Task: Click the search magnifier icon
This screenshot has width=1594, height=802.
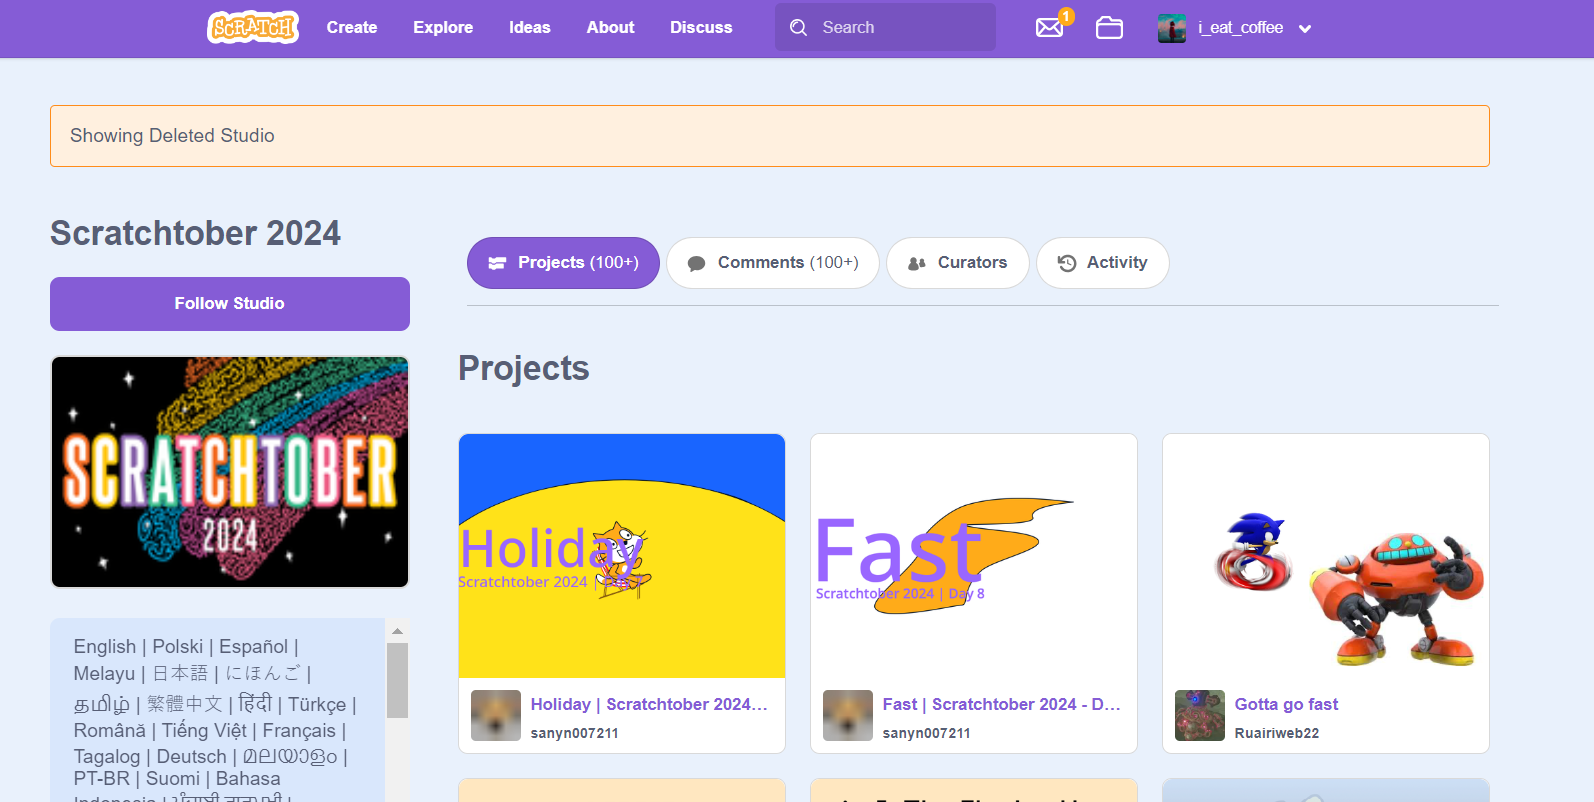Action: [798, 28]
